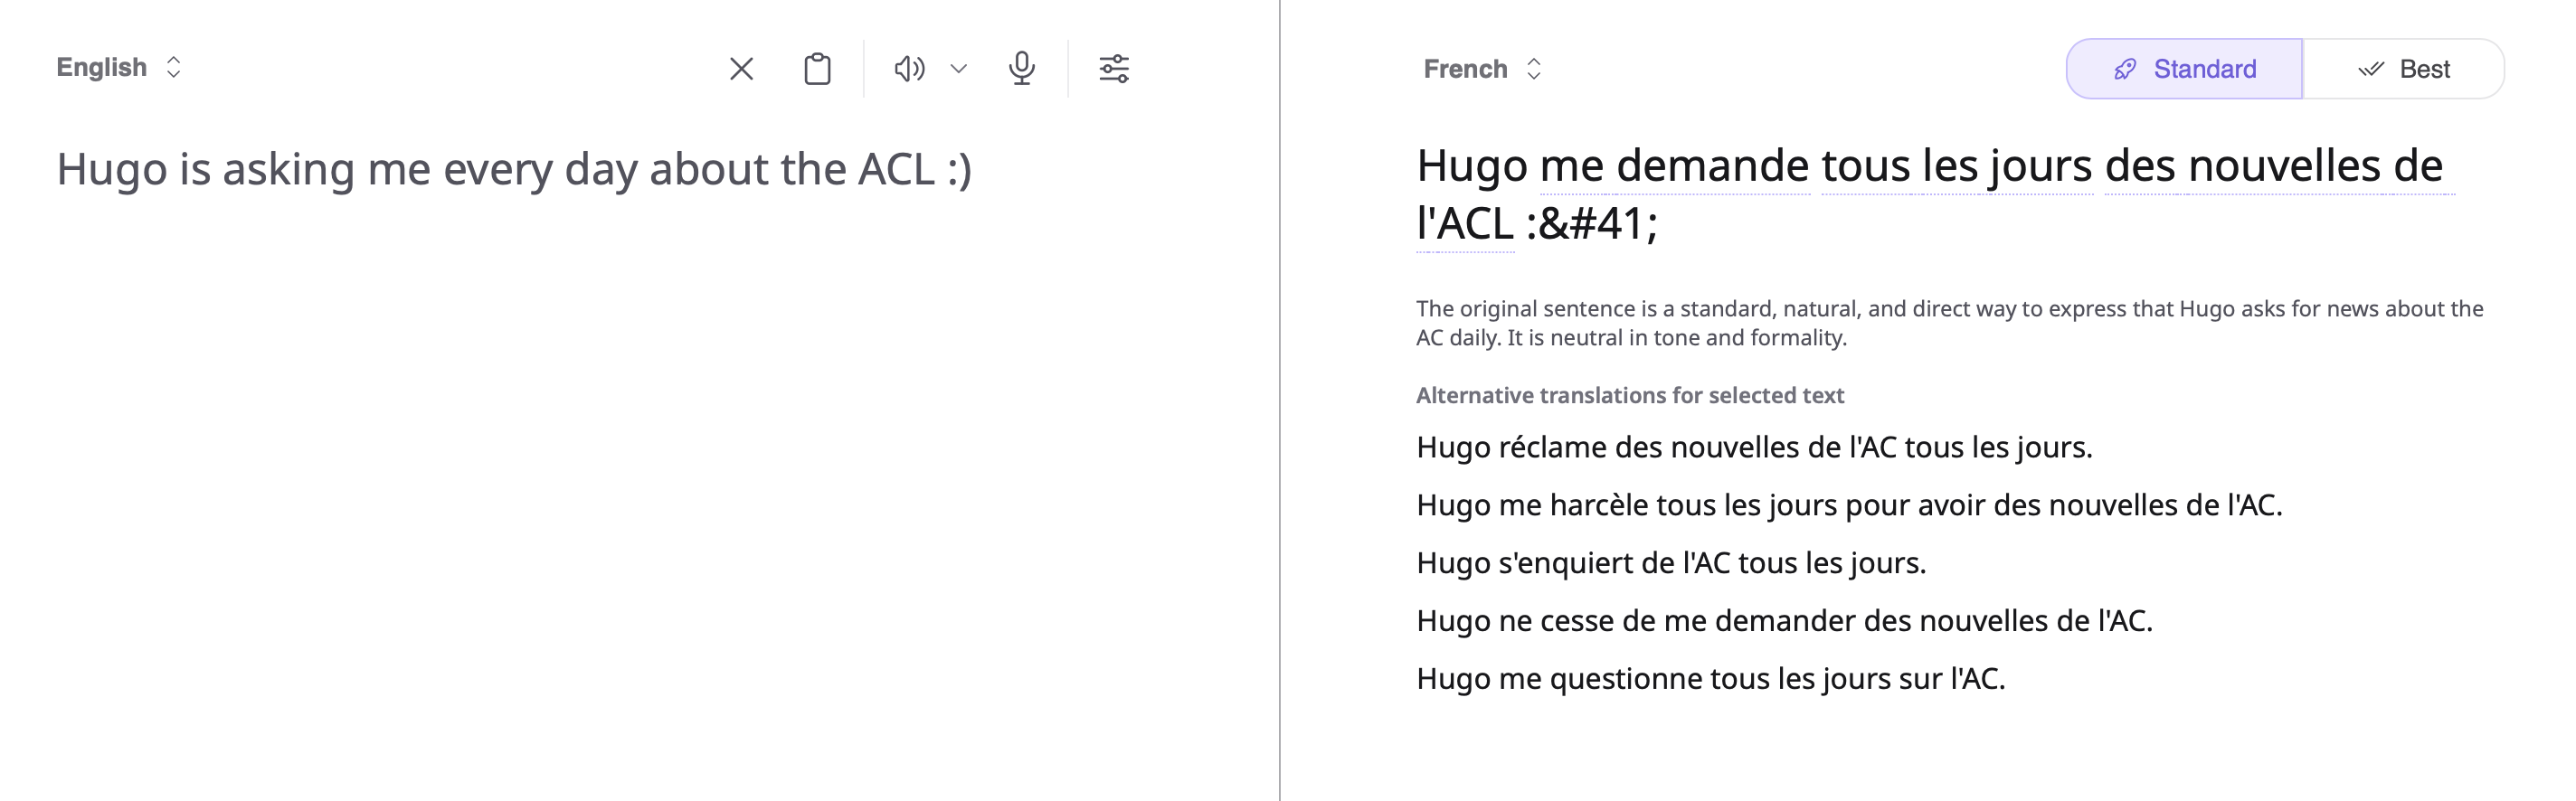This screenshot has height=801, width=2576.
Task: Open the French target language selector
Action: 1482,69
